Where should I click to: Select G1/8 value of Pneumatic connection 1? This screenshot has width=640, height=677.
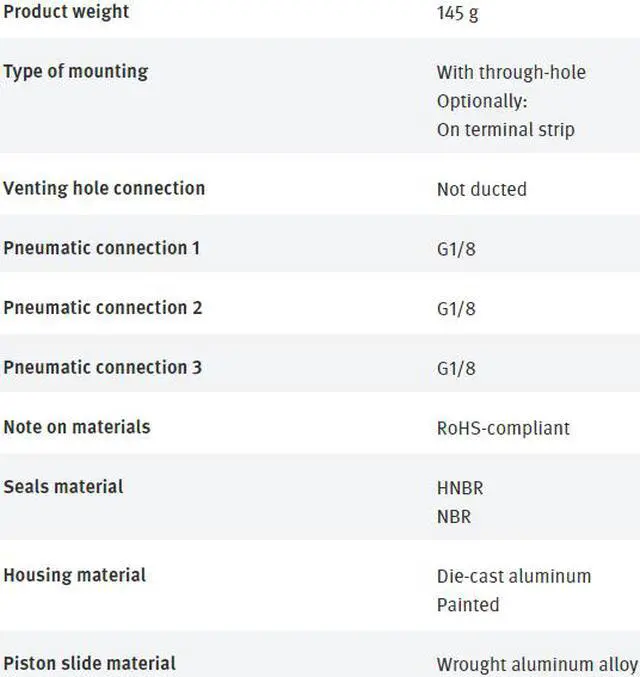[456, 249]
